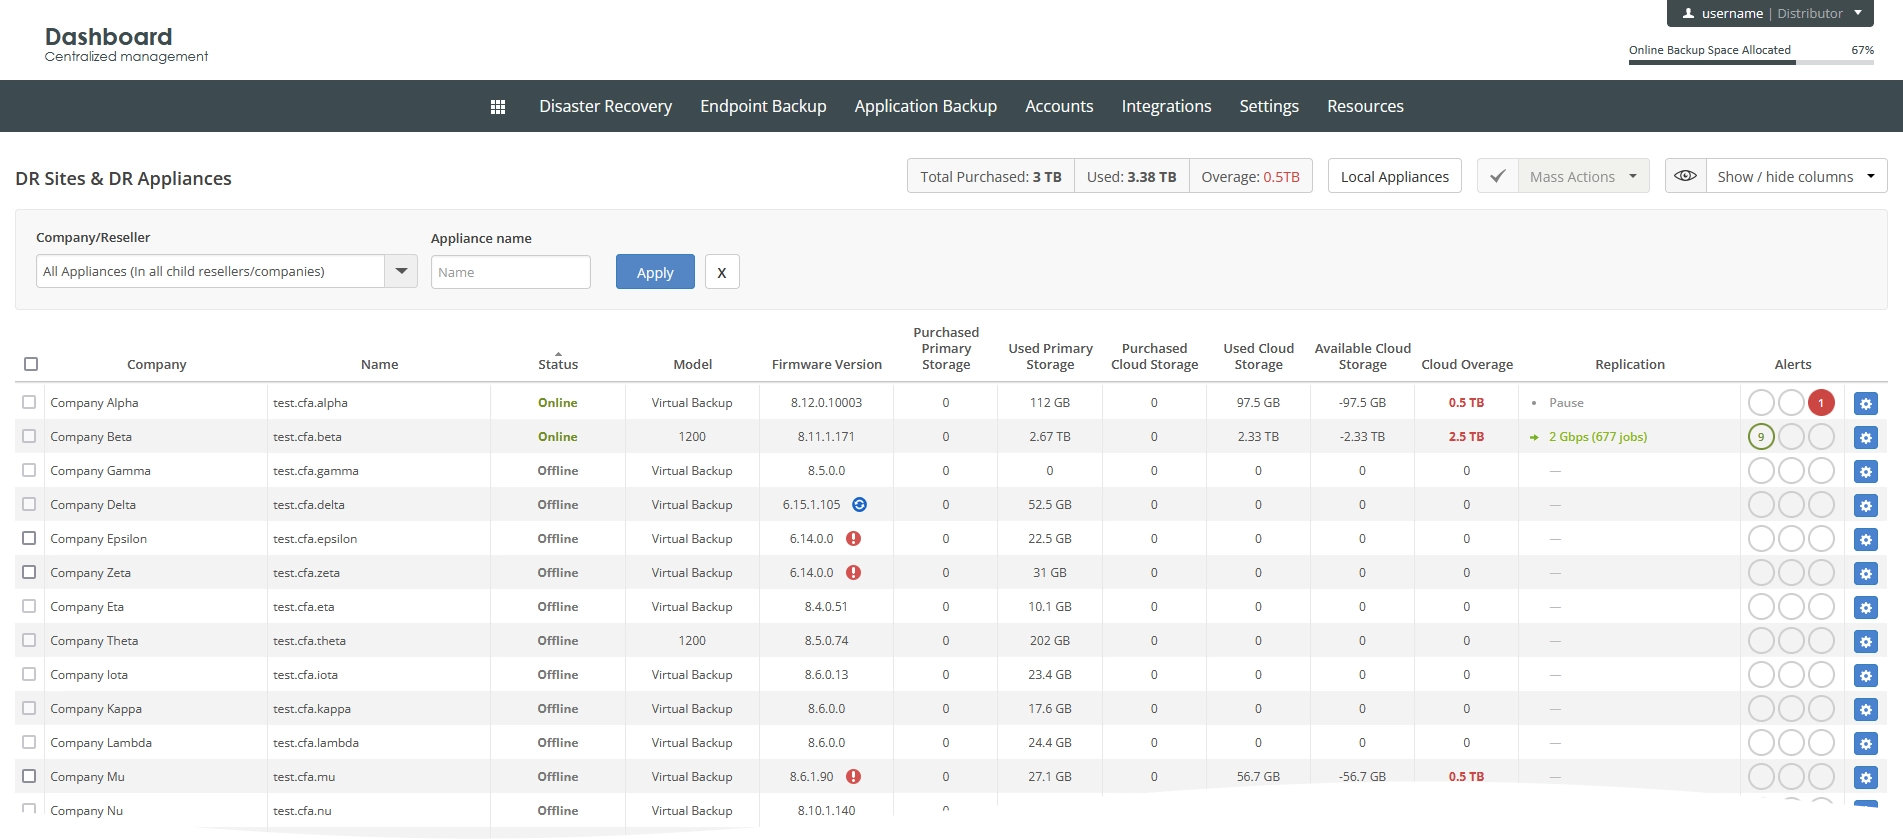Click the Online Backup Space Allocated progress bar
Screen dimensions: 1903x839
tap(1751, 62)
